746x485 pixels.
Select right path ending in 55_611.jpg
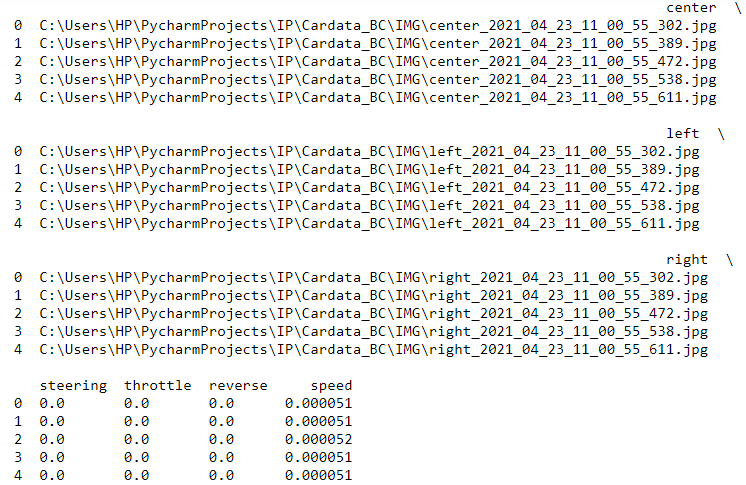coord(373,350)
